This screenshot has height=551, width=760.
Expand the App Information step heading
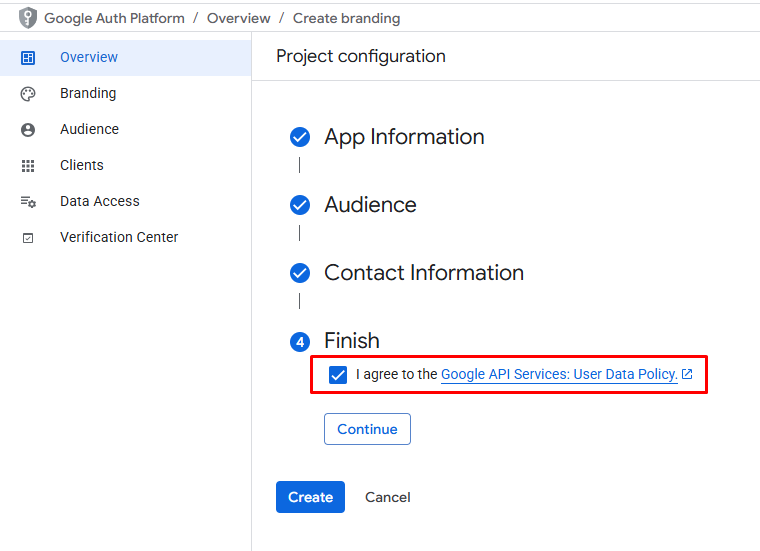click(x=404, y=137)
